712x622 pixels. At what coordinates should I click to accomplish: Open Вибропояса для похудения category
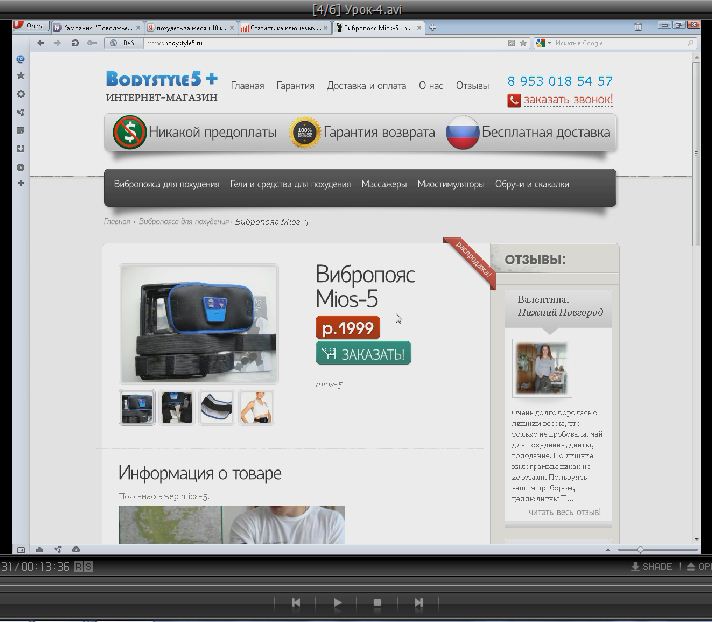167,184
